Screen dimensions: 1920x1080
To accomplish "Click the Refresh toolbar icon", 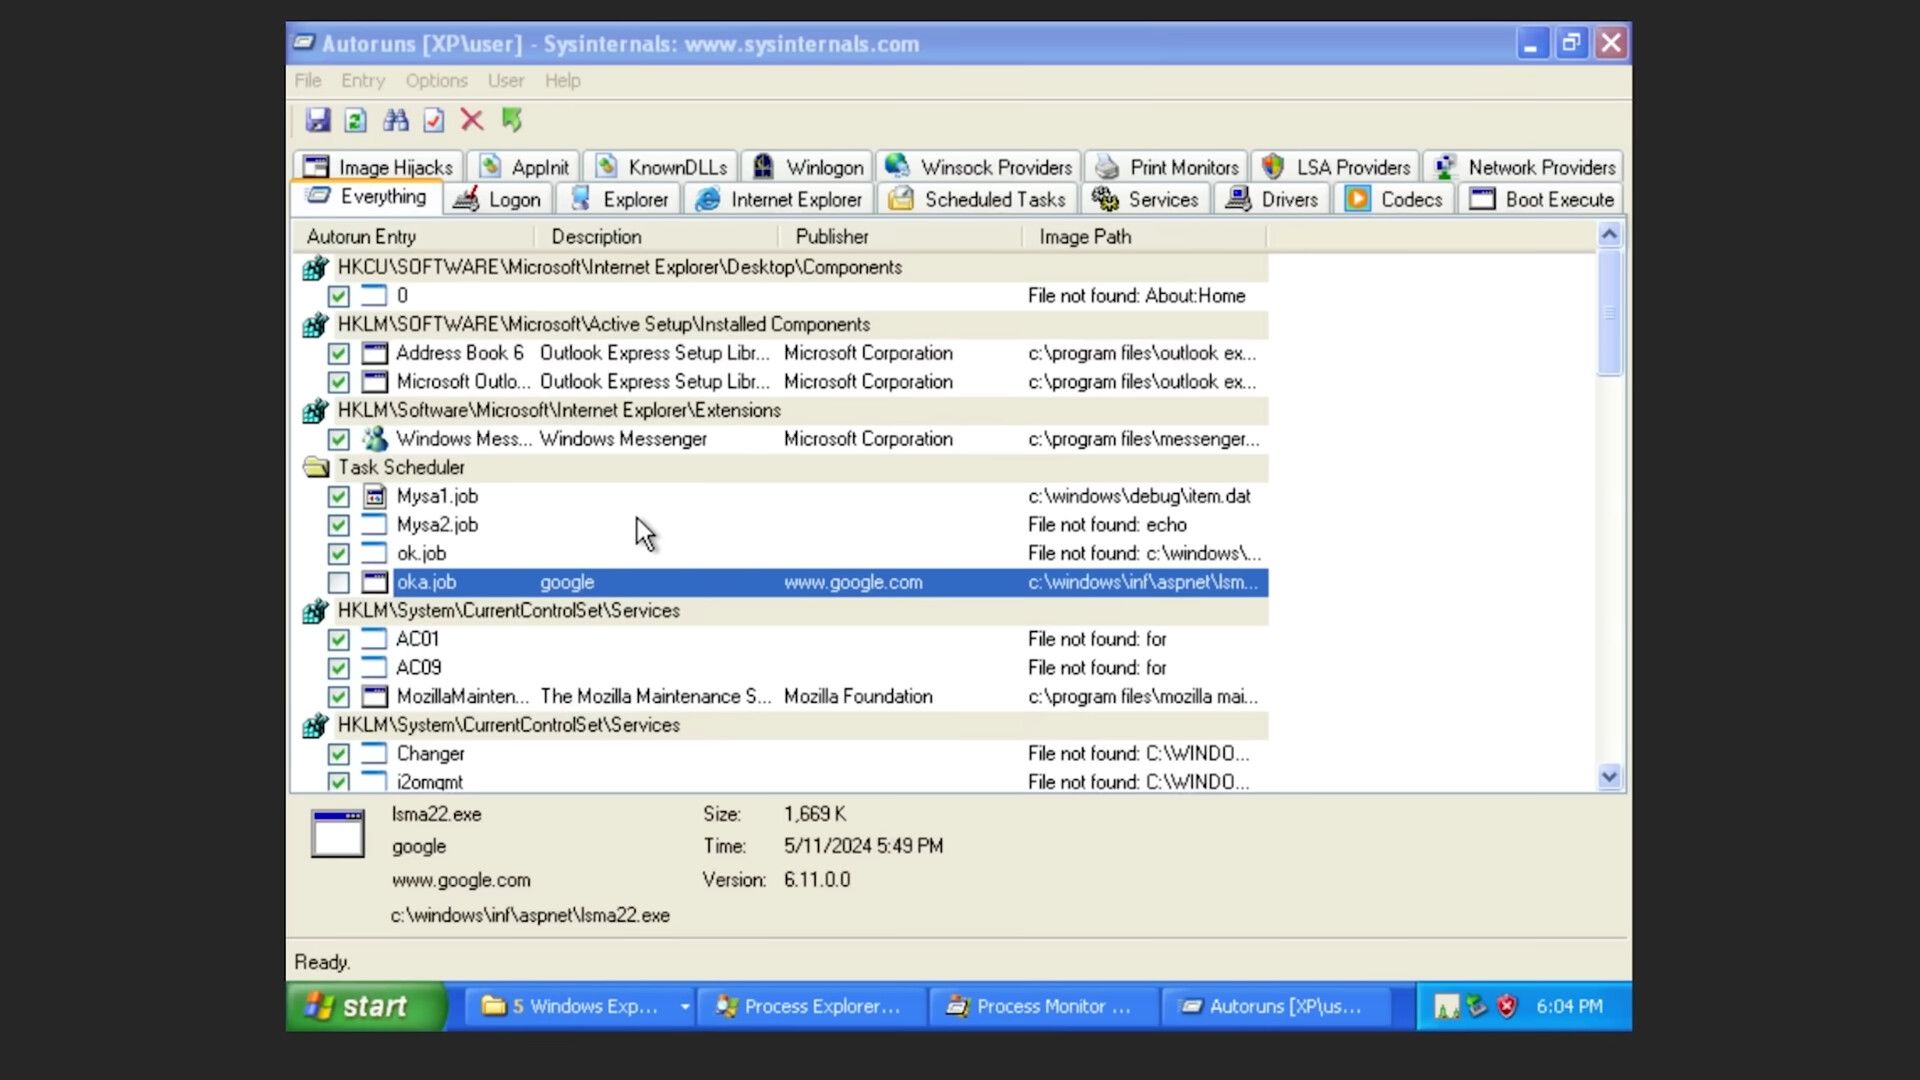I will 356,120.
